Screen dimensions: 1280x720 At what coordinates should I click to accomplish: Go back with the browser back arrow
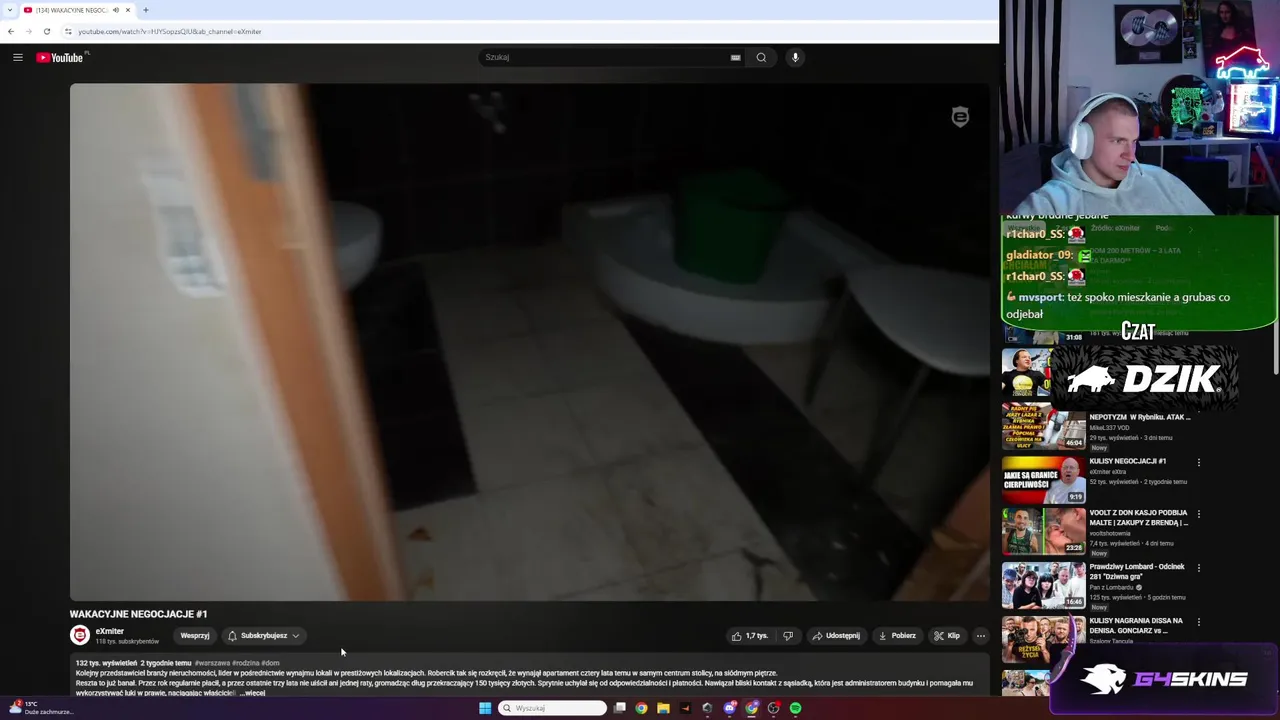[10, 31]
